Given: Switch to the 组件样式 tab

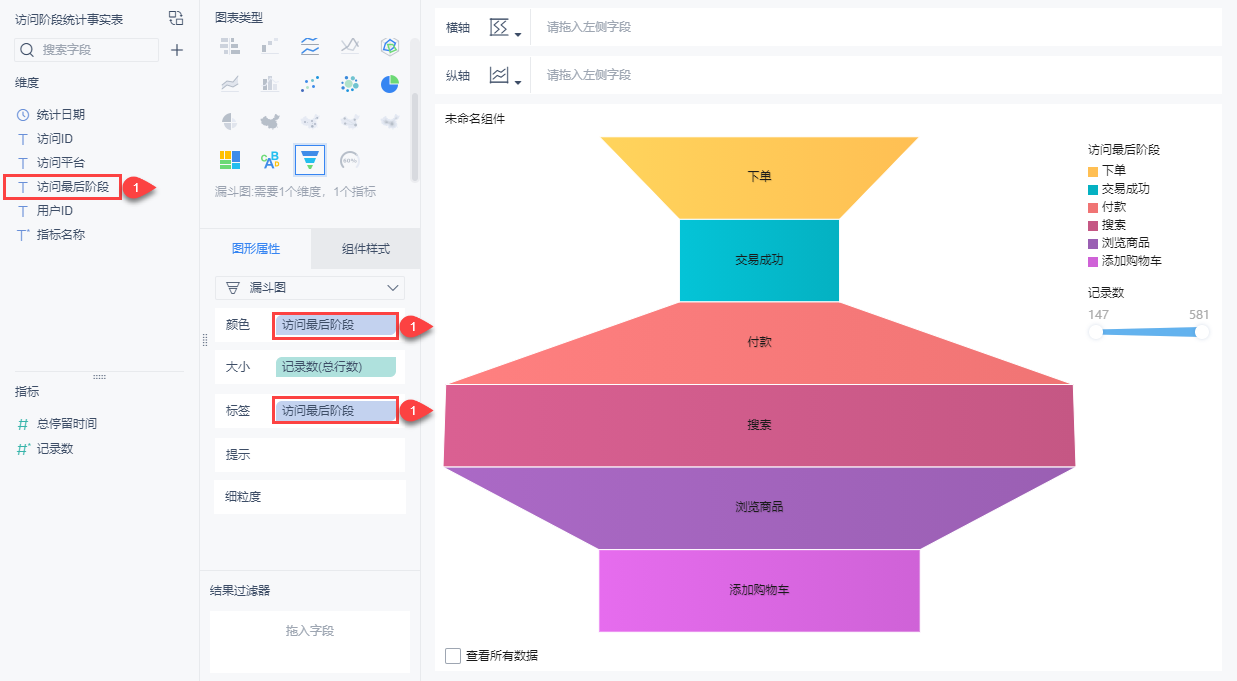Looking at the screenshot, I should click(365, 249).
